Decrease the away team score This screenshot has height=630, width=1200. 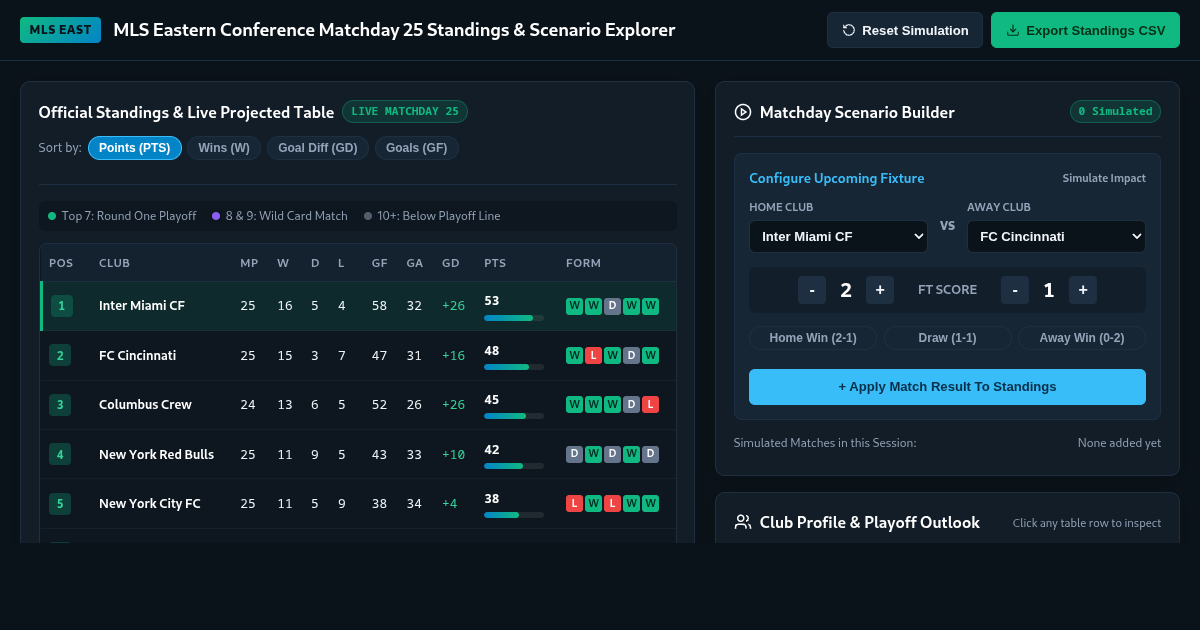[1015, 290]
